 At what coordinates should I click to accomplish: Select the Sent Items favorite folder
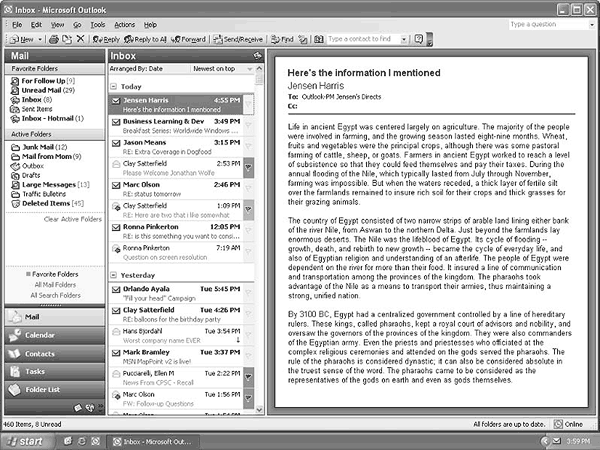31,109
